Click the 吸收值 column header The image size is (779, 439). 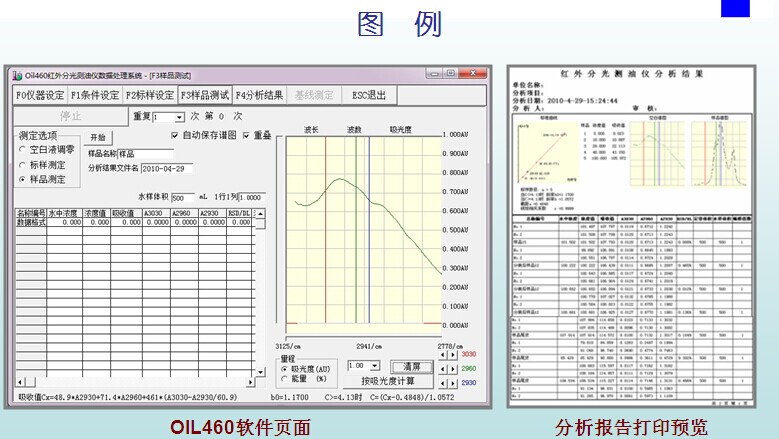126,214
